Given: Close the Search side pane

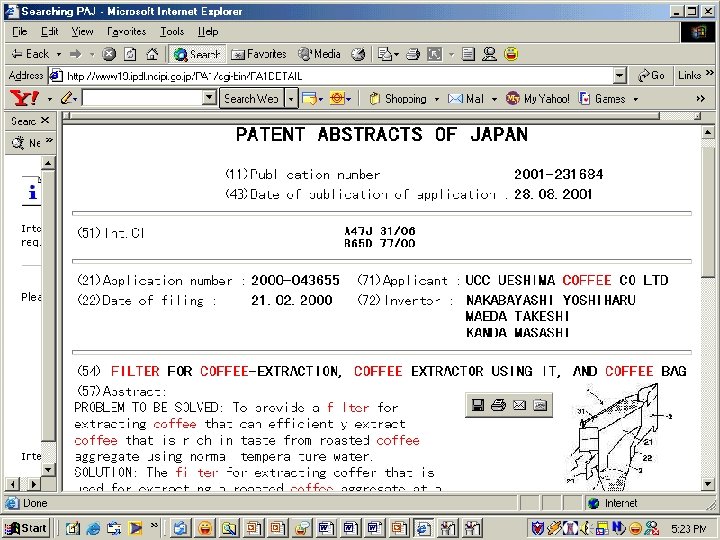Looking at the screenshot, I should coord(45,120).
